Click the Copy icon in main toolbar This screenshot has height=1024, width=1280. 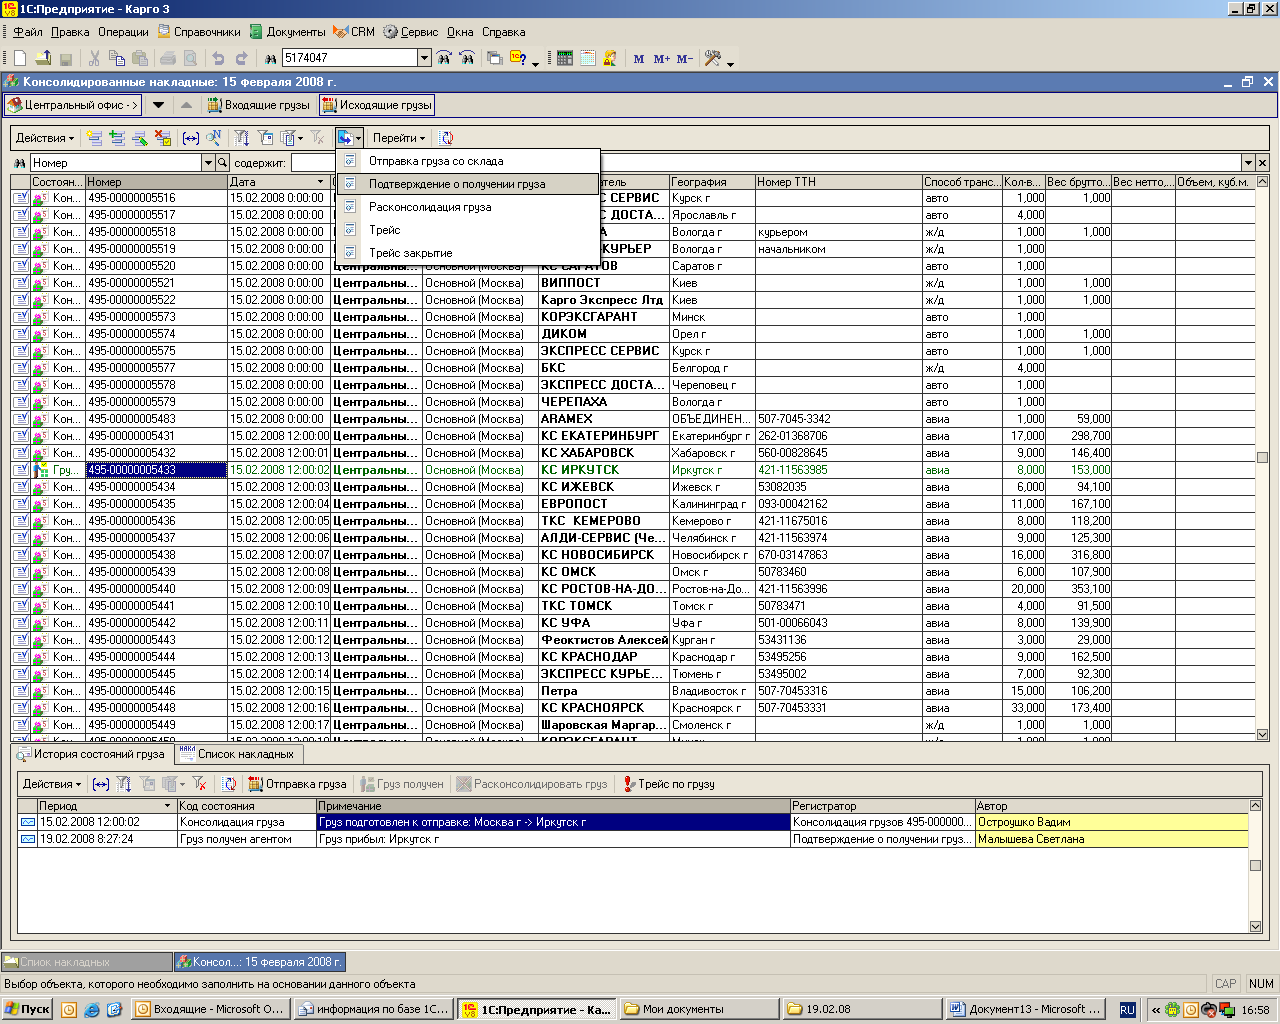click(x=117, y=59)
